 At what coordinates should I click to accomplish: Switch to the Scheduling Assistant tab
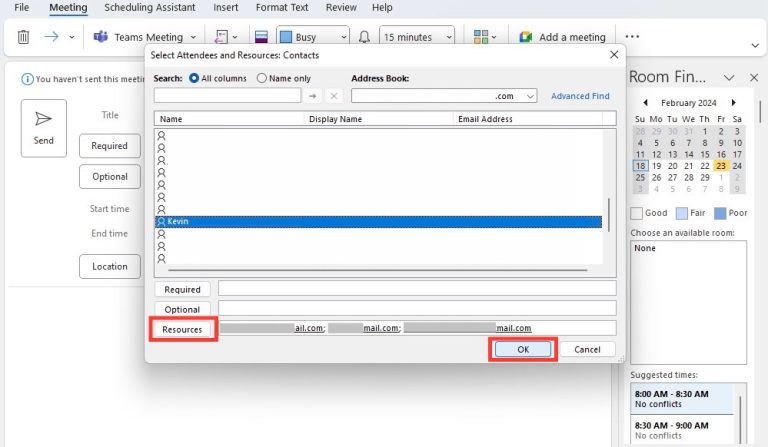pos(150,8)
